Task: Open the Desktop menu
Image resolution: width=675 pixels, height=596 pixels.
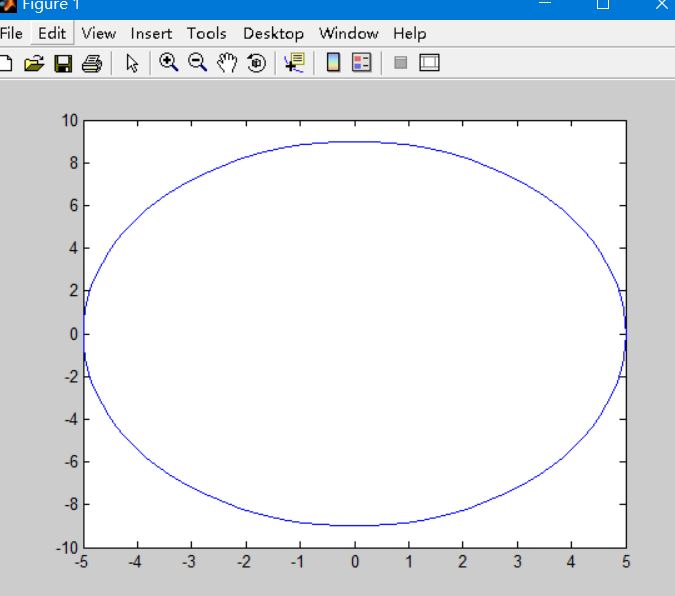Action: click(273, 34)
